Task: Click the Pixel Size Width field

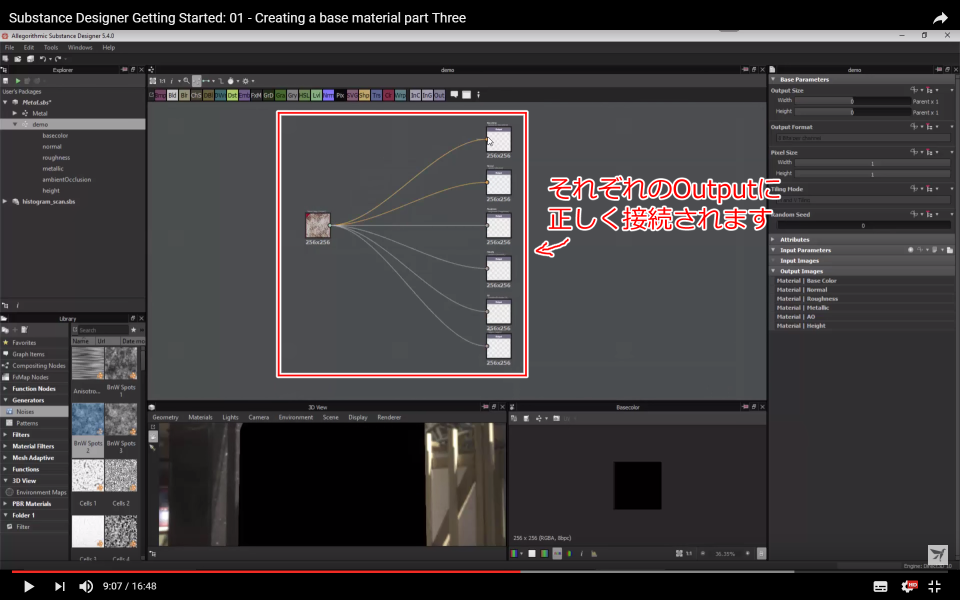Action: [x=872, y=163]
